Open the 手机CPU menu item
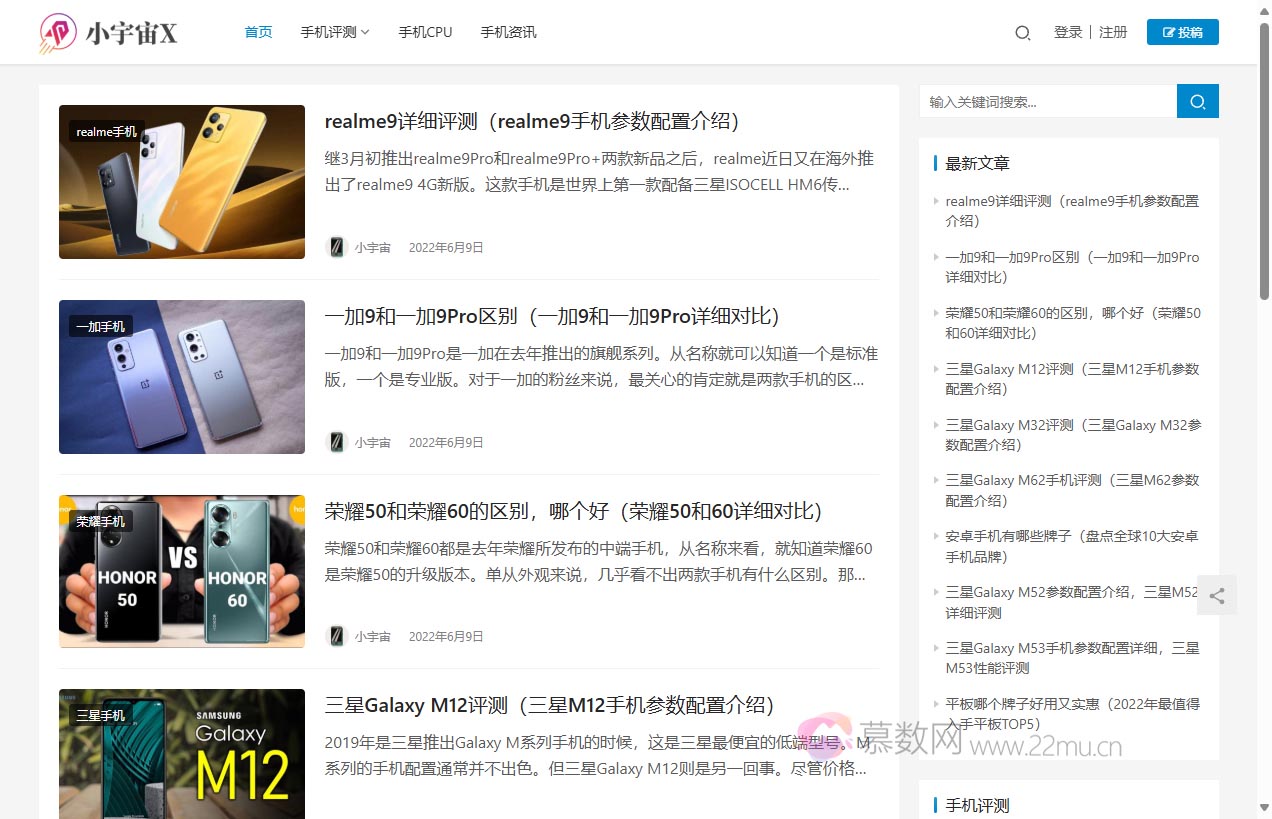 click(x=425, y=32)
